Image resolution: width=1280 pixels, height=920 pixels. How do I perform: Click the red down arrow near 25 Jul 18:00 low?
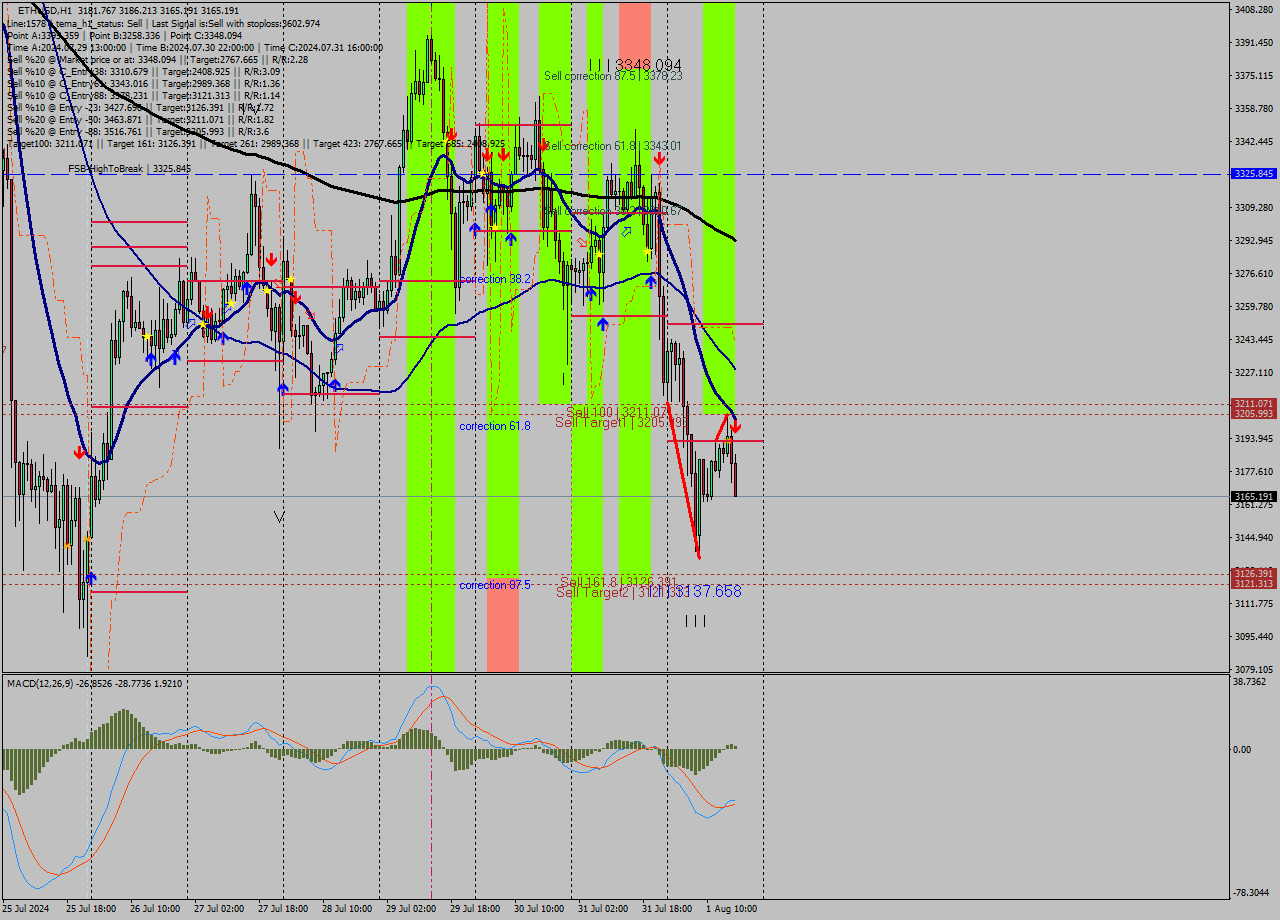coord(79,452)
